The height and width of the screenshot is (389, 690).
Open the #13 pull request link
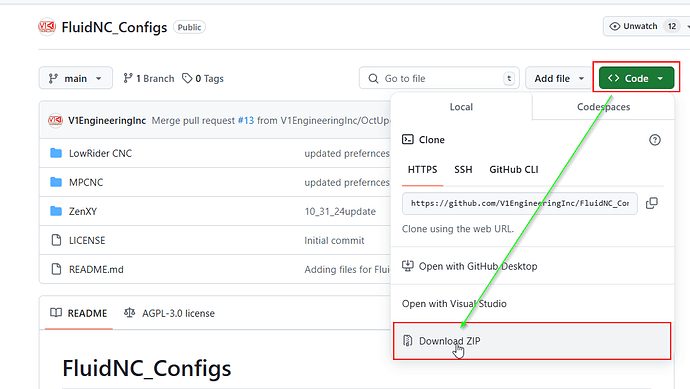[246, 121]
